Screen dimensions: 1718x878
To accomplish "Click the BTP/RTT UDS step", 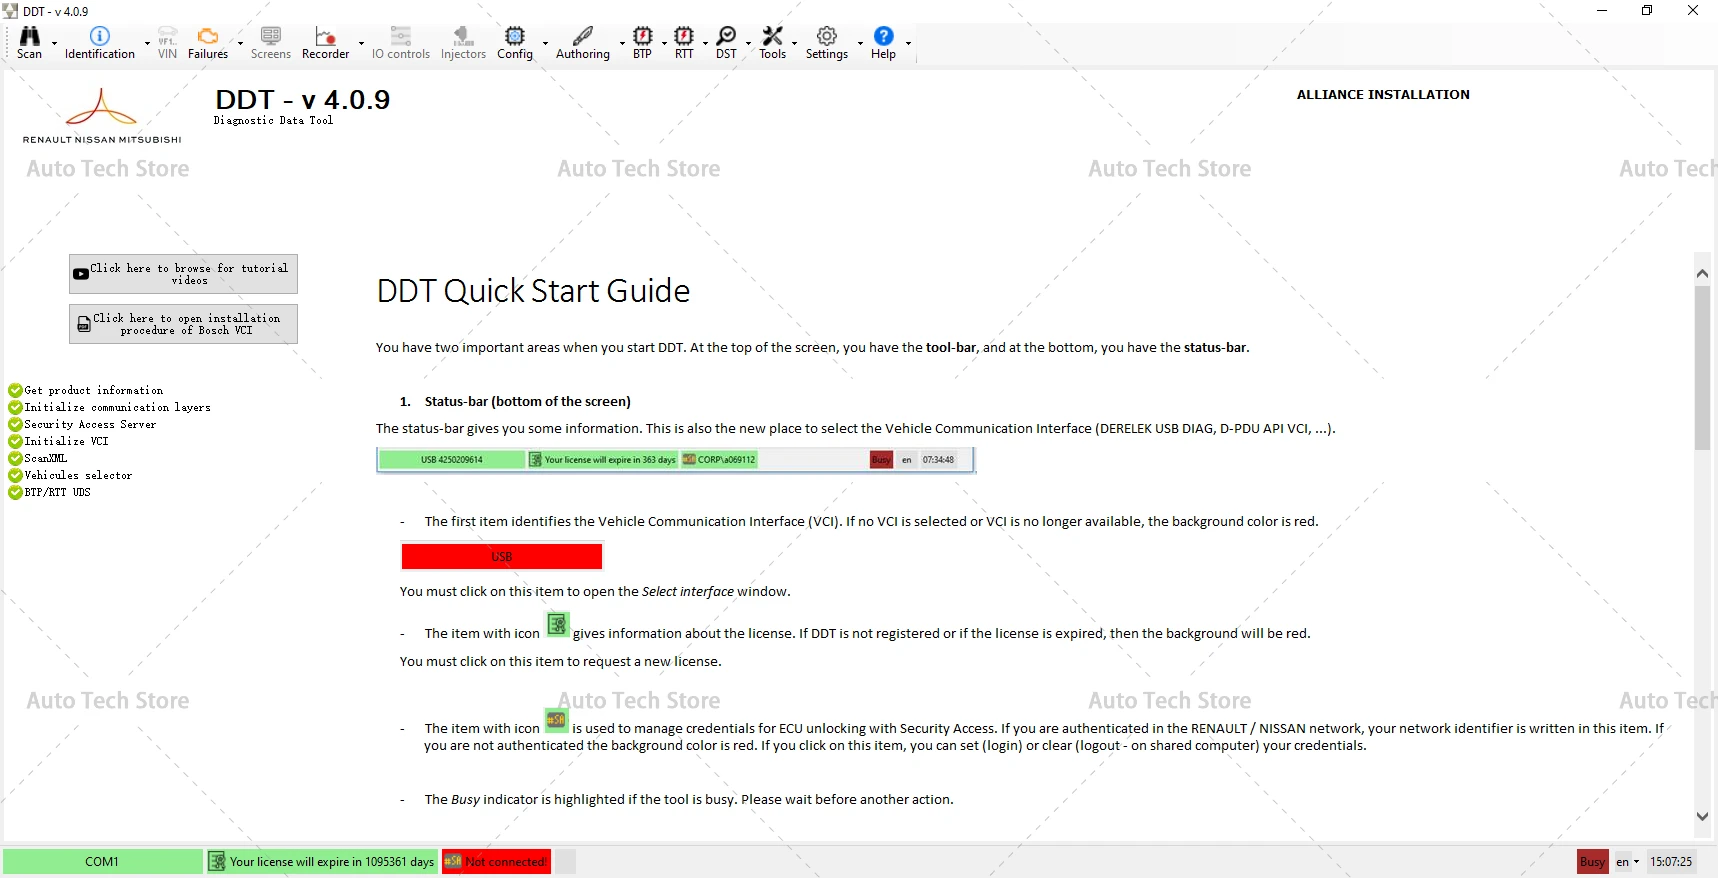I will (50, 493).
